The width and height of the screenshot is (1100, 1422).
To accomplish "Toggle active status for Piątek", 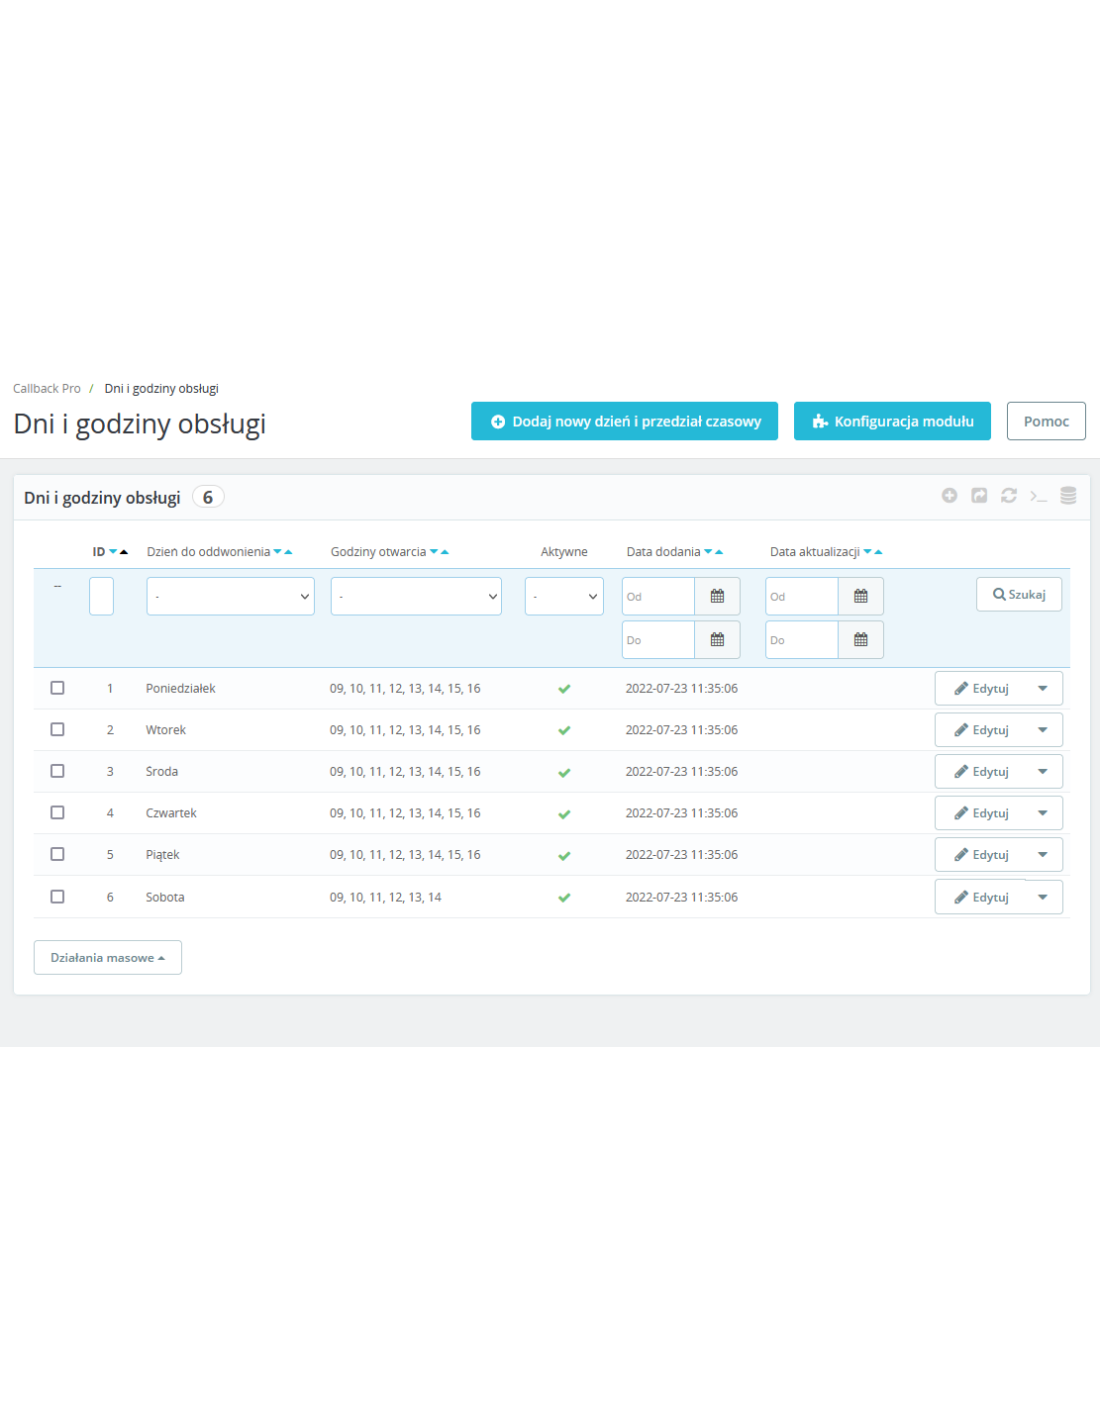I will click(x=564, y=856).
